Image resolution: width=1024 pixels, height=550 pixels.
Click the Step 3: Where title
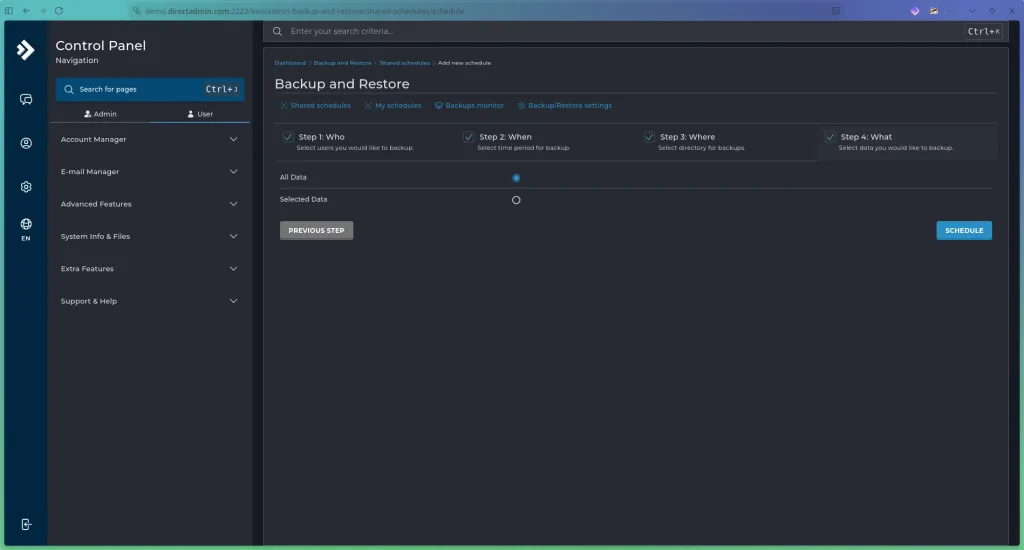[688, 137]
